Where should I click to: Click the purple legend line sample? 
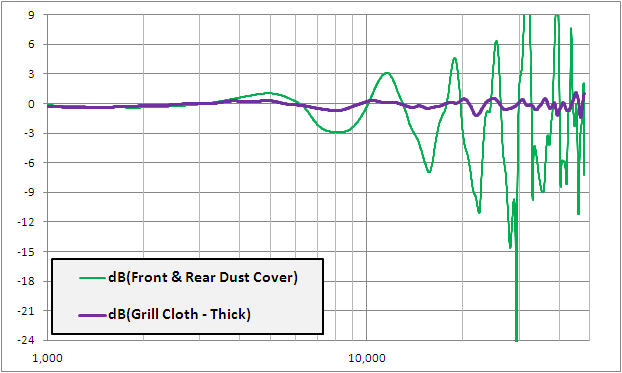tap(93, 315)
